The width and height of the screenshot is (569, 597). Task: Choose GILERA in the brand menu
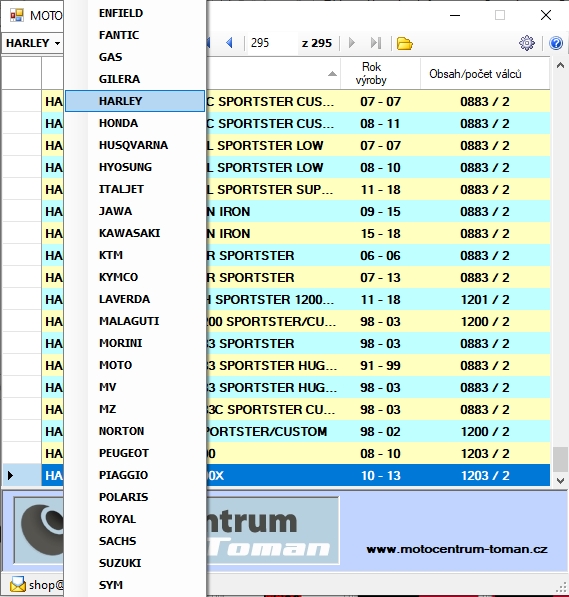(135, 79)
